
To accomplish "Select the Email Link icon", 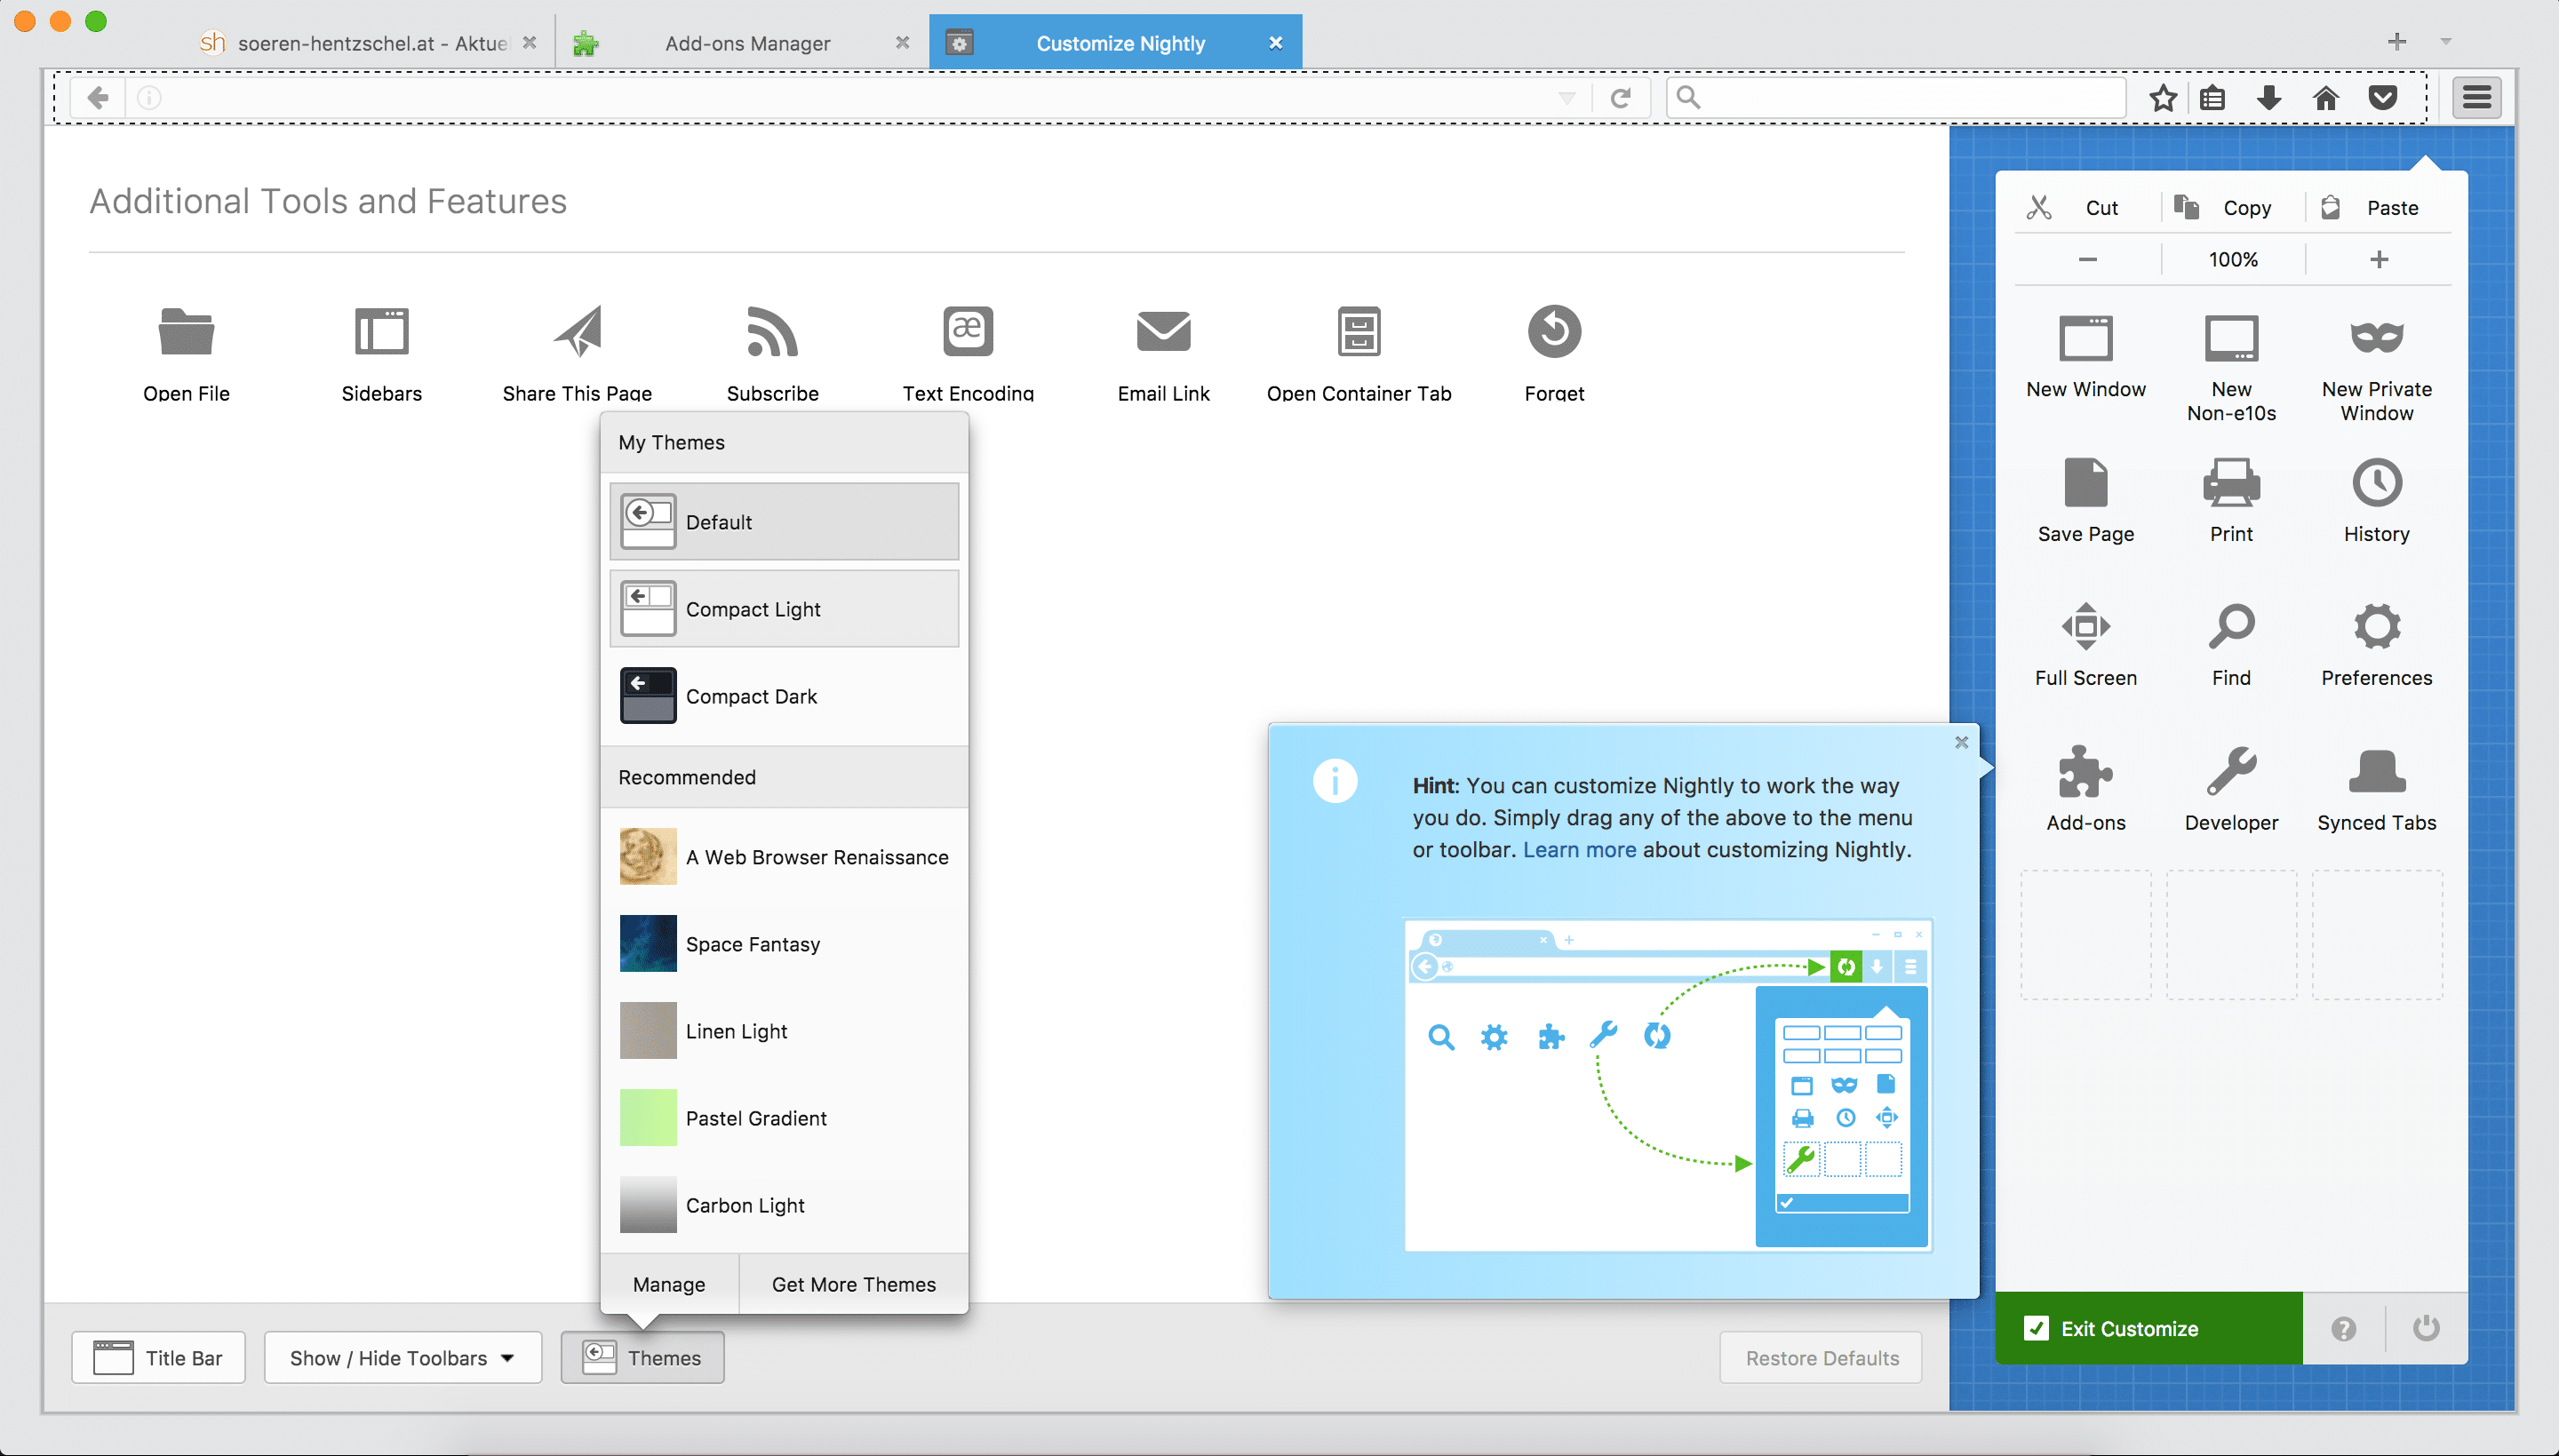I will [1163, 331].
